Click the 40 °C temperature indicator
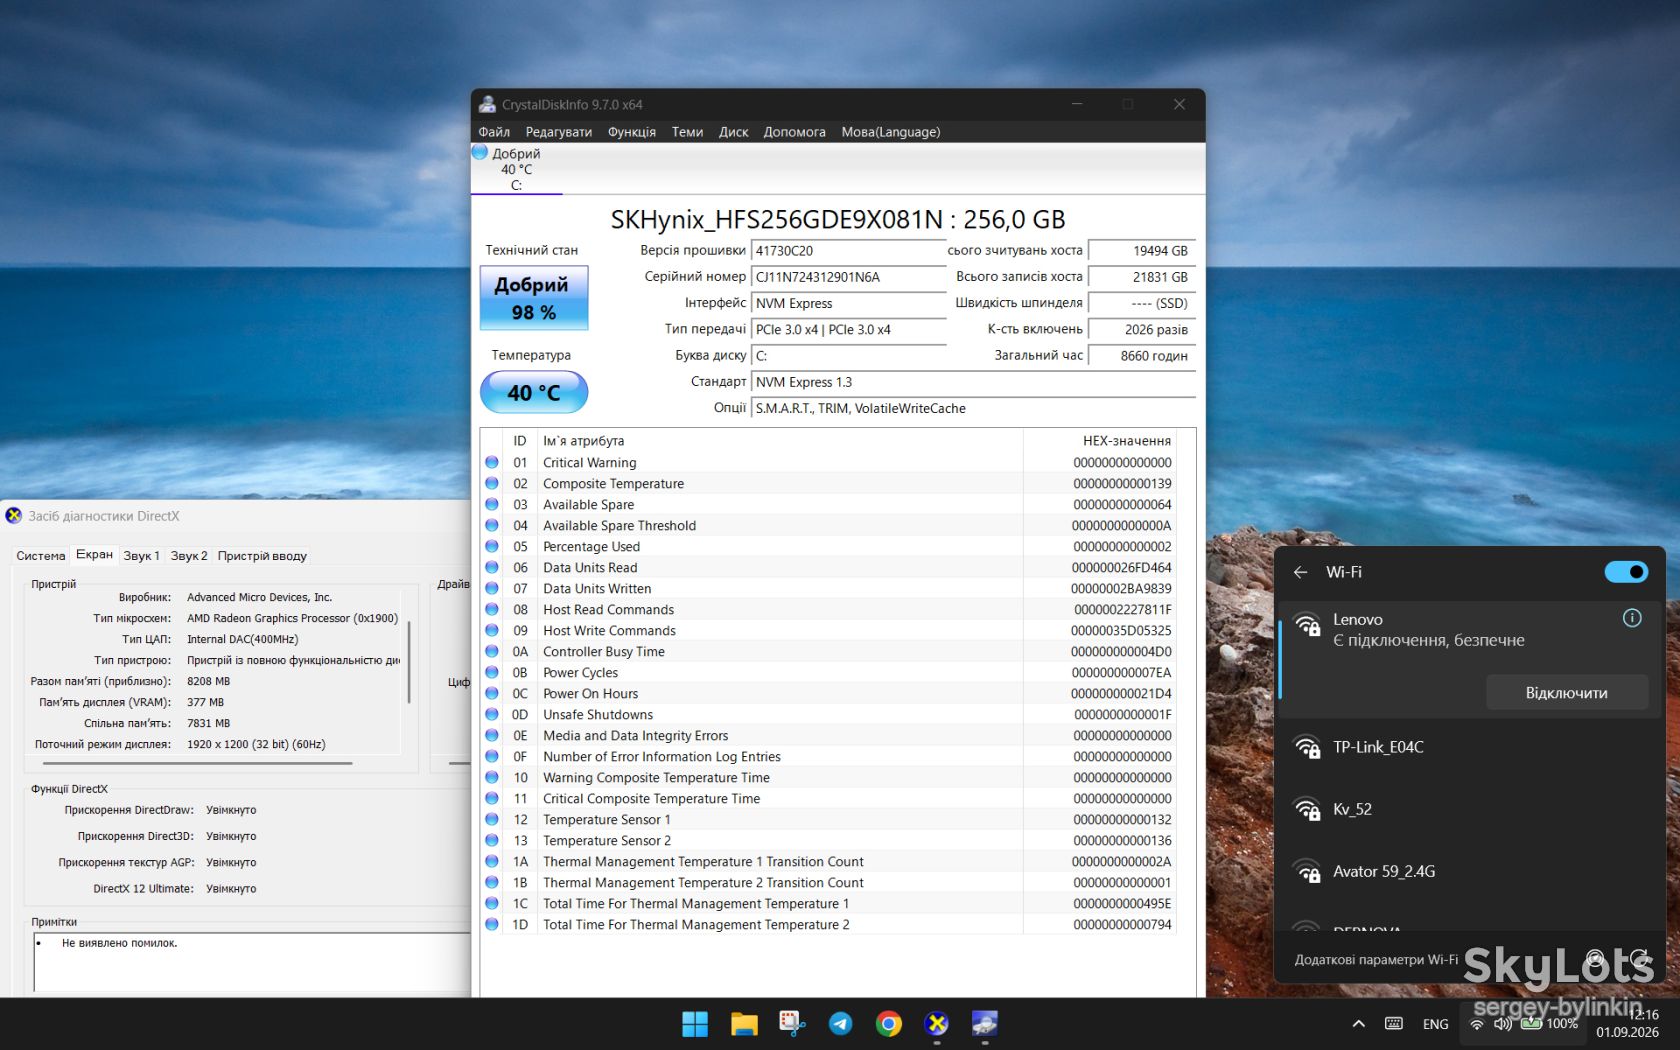The height and width of the screenshot is (1050, 1680). [534, 392]
